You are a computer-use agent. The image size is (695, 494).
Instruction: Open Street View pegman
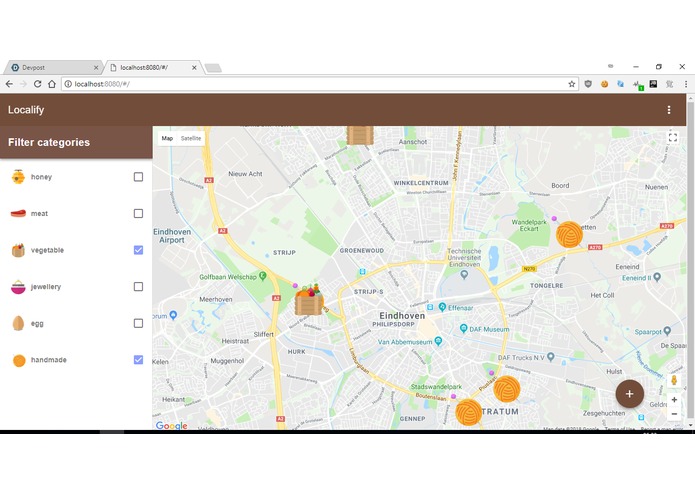[674, 380]
